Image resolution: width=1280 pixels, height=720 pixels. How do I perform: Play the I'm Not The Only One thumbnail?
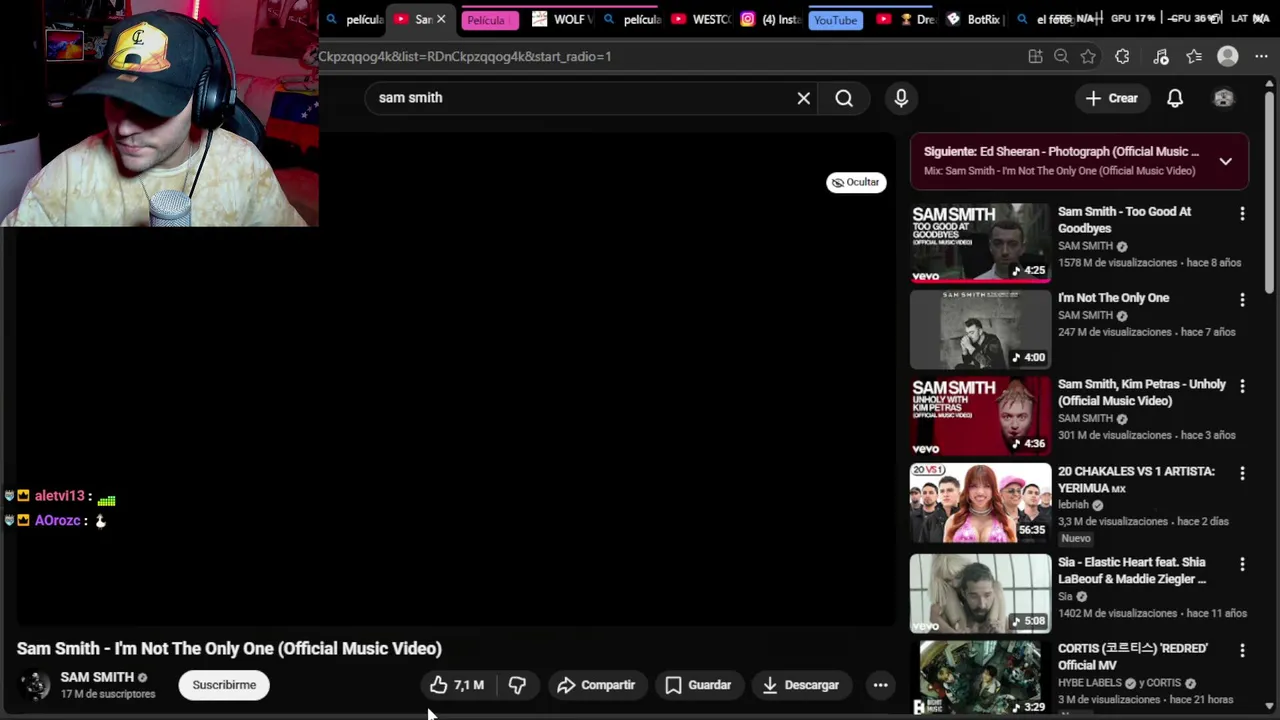coord(980,330)
